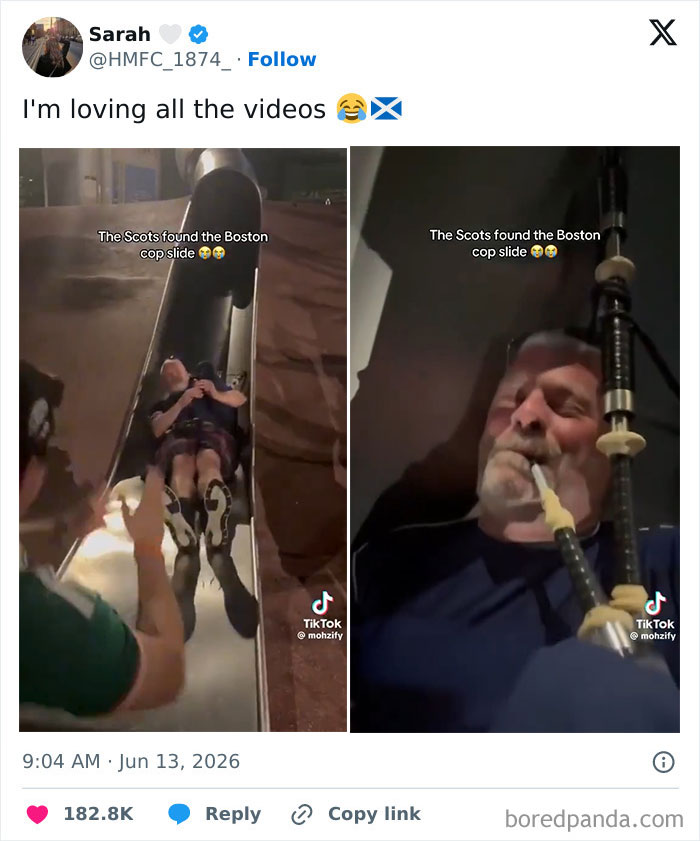Screen dimensions: 700x841
Task: Follow the @HMFC_1874_ account
Action: tap(282, 59)
